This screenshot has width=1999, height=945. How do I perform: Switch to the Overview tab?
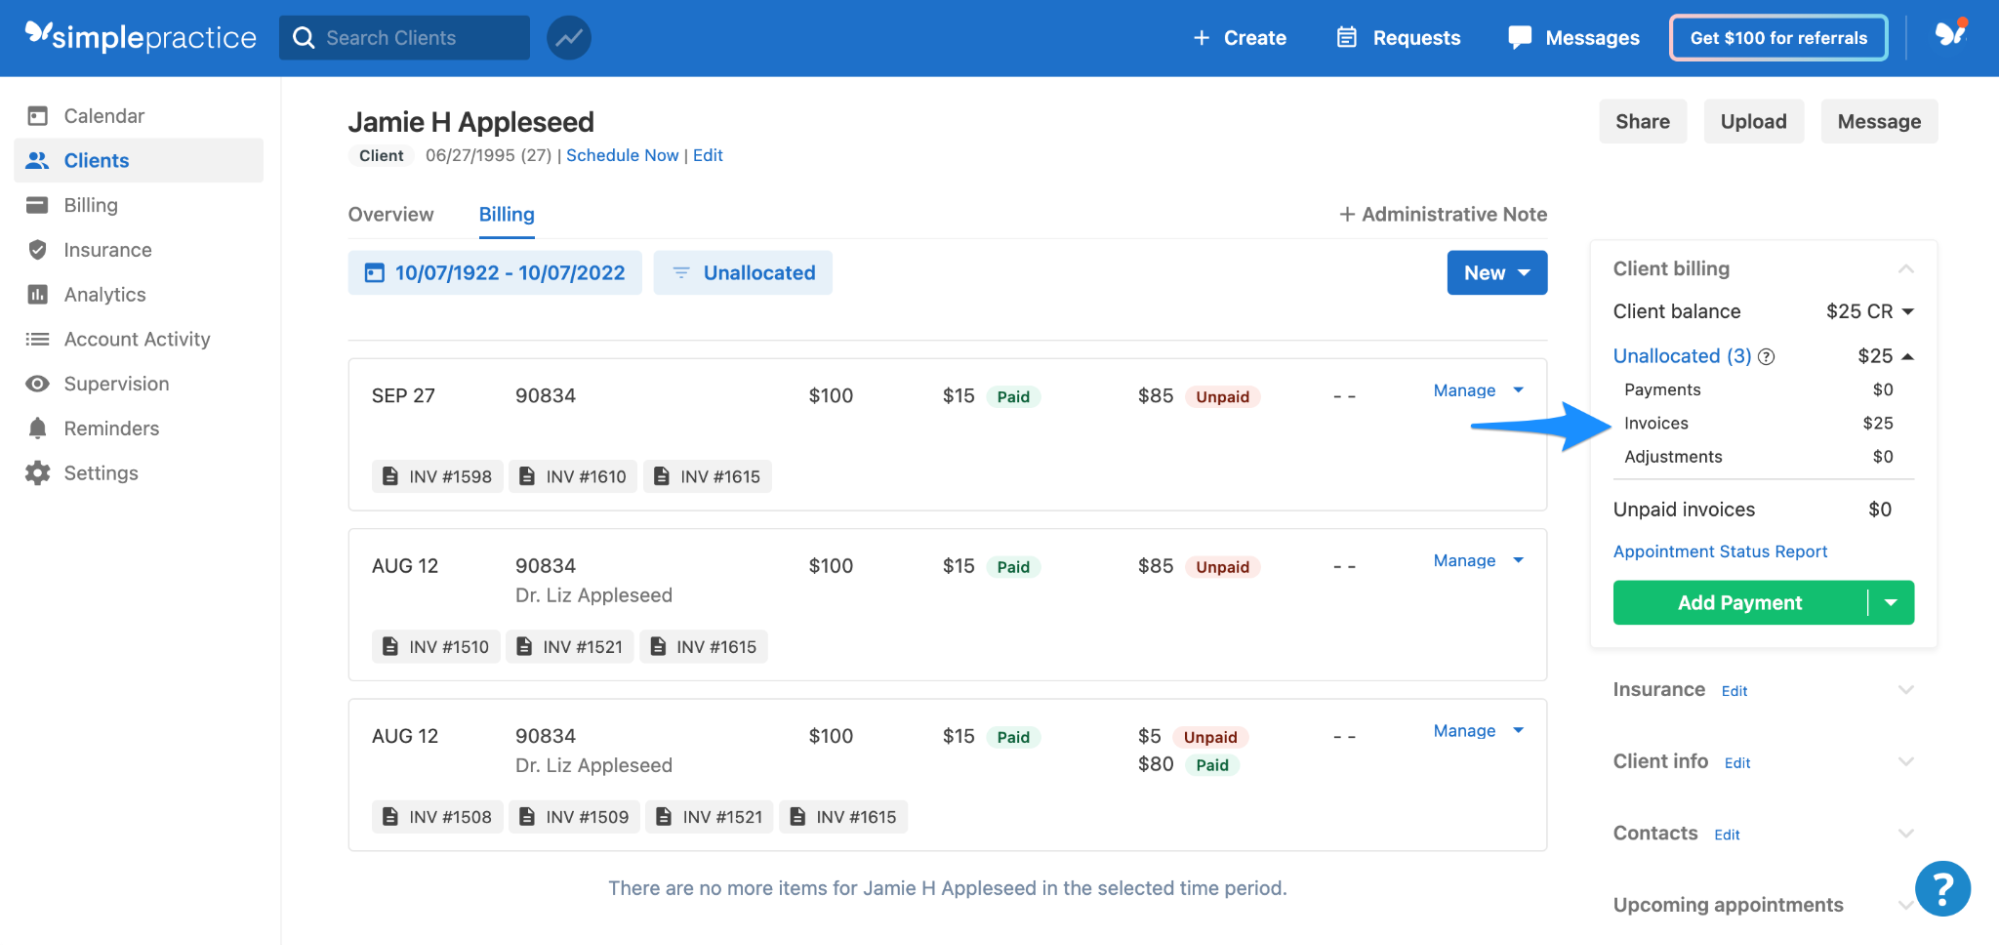[x=390, y=214]
